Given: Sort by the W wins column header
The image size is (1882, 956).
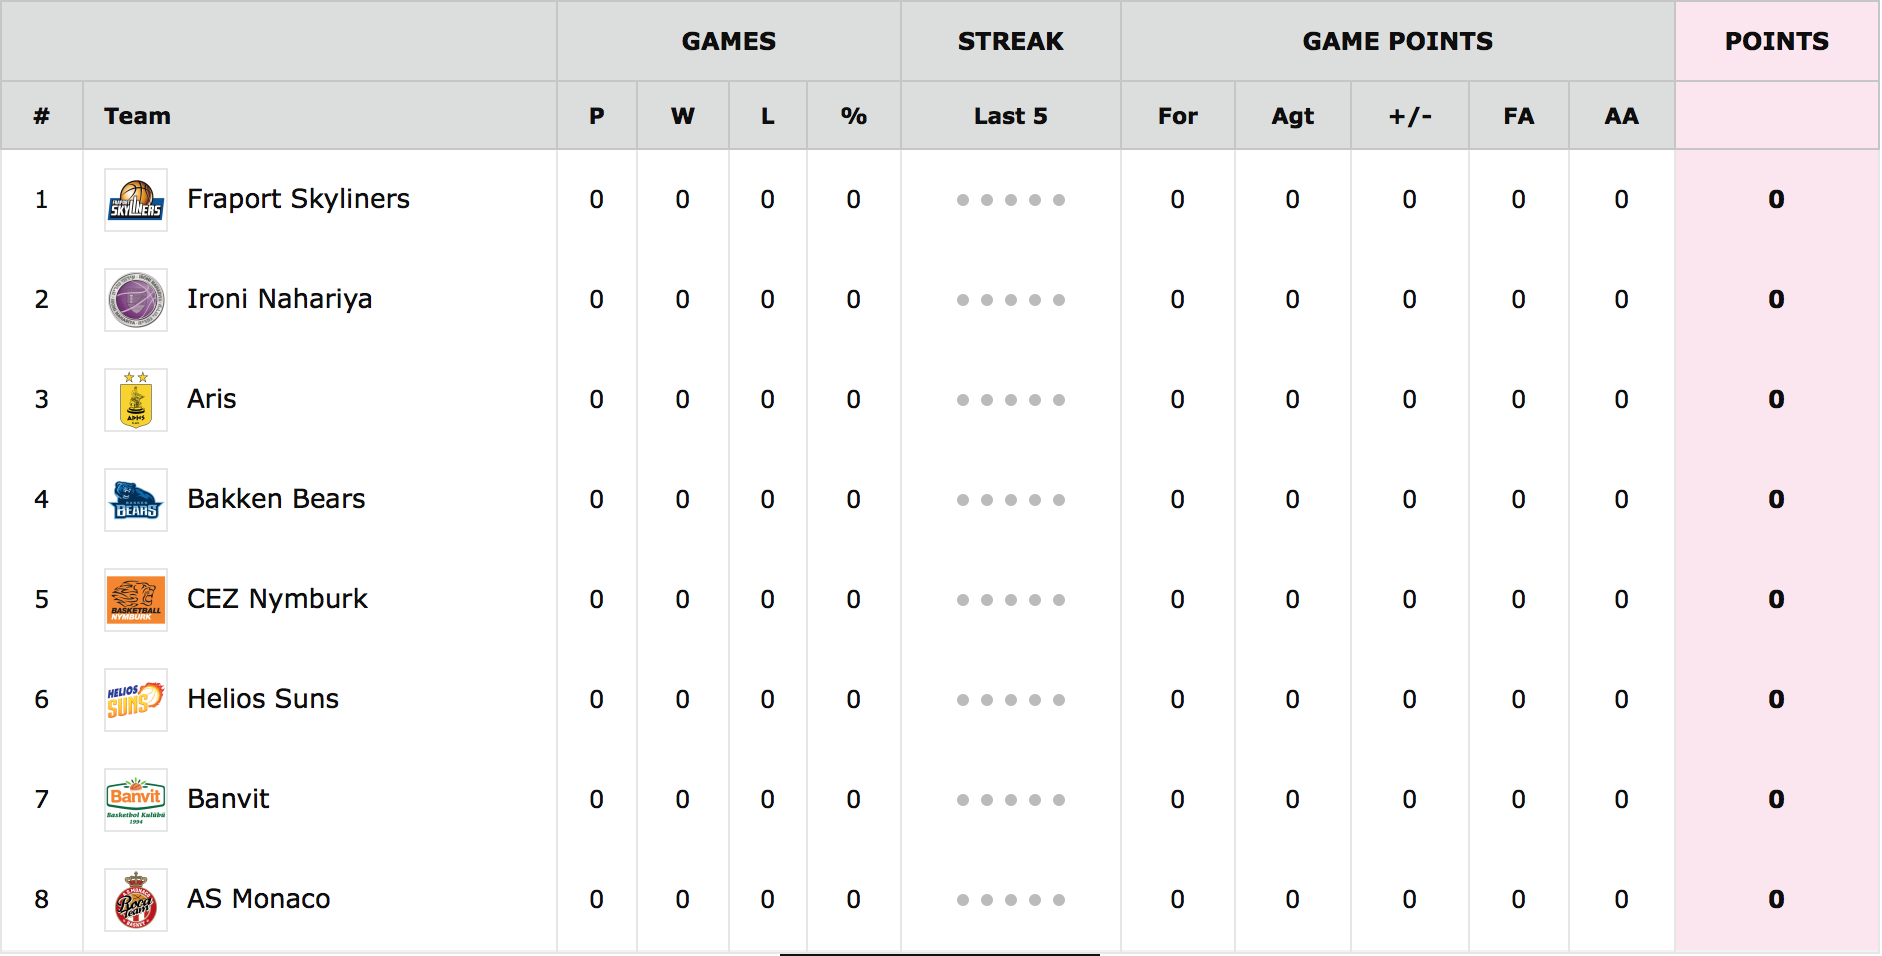Looking at the screenshot, I should point(683,116).
